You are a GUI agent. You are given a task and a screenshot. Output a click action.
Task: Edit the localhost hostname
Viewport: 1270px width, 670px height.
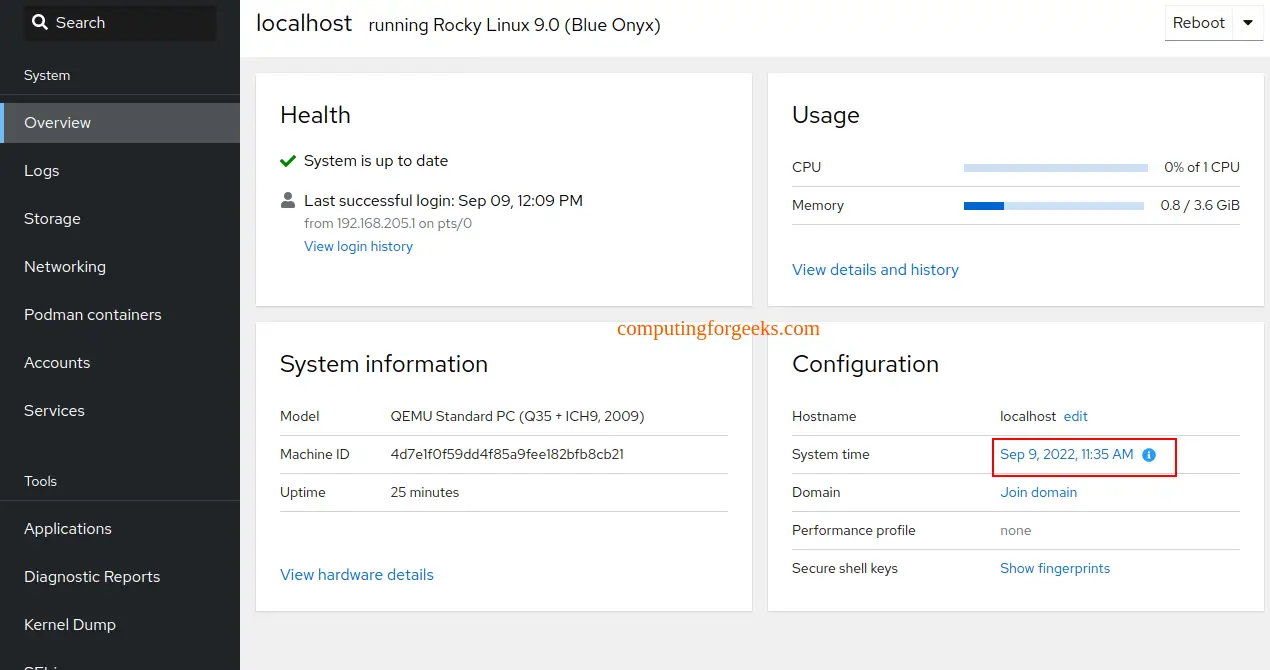tap(1074, 416)
